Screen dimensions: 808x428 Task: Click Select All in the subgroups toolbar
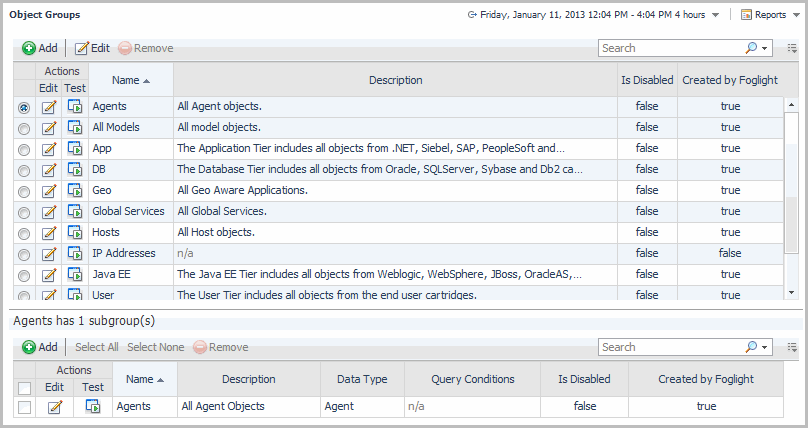coord(97,347)
